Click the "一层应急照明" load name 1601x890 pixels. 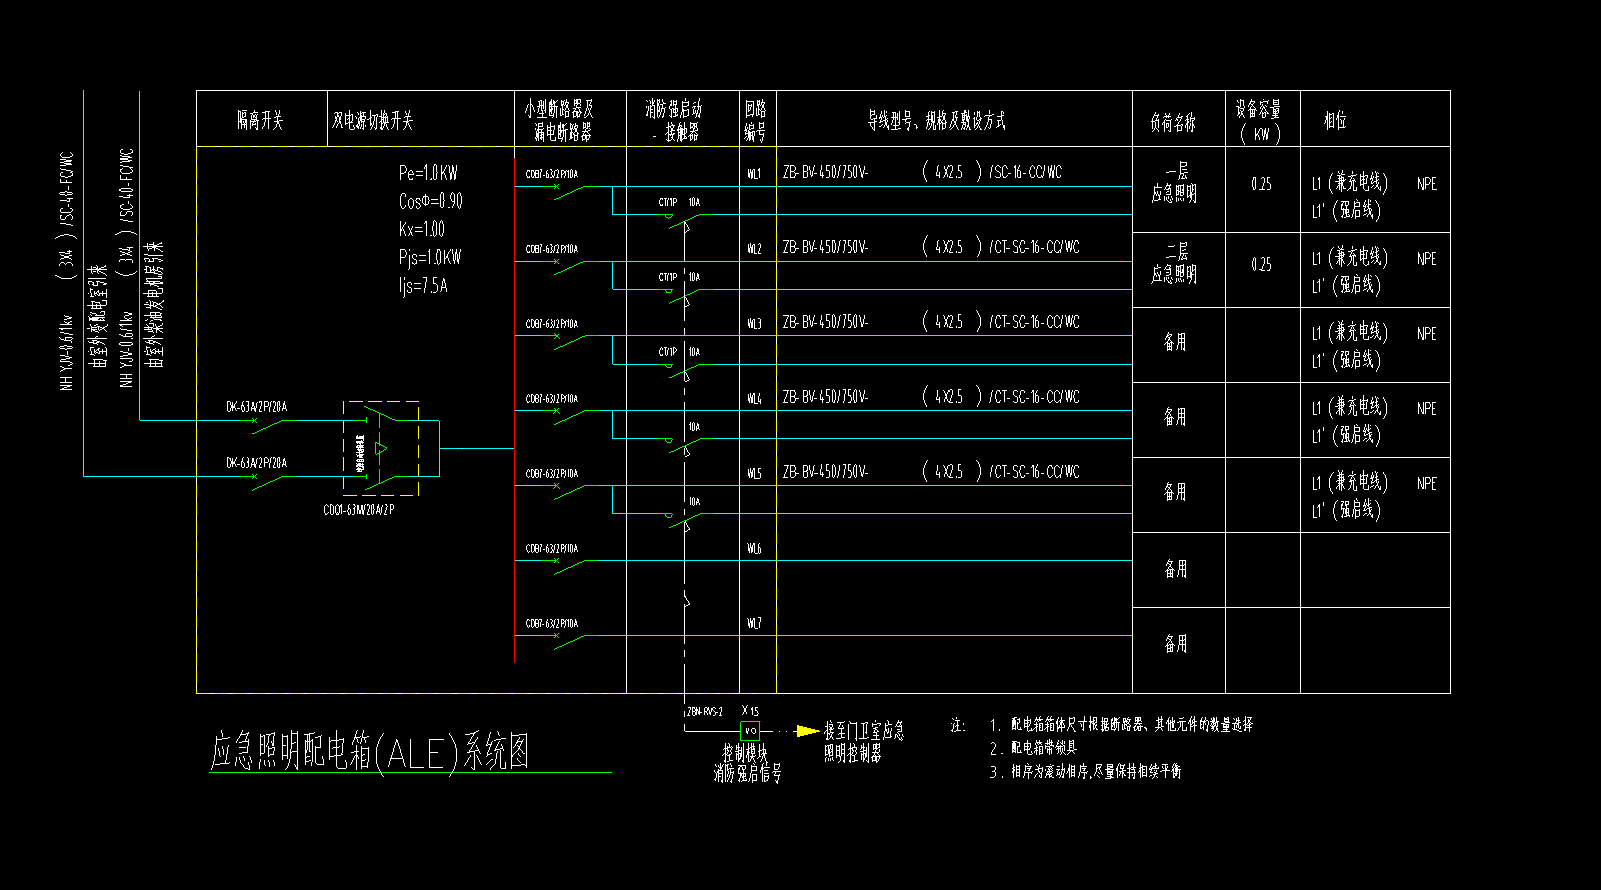point(1174,183)
